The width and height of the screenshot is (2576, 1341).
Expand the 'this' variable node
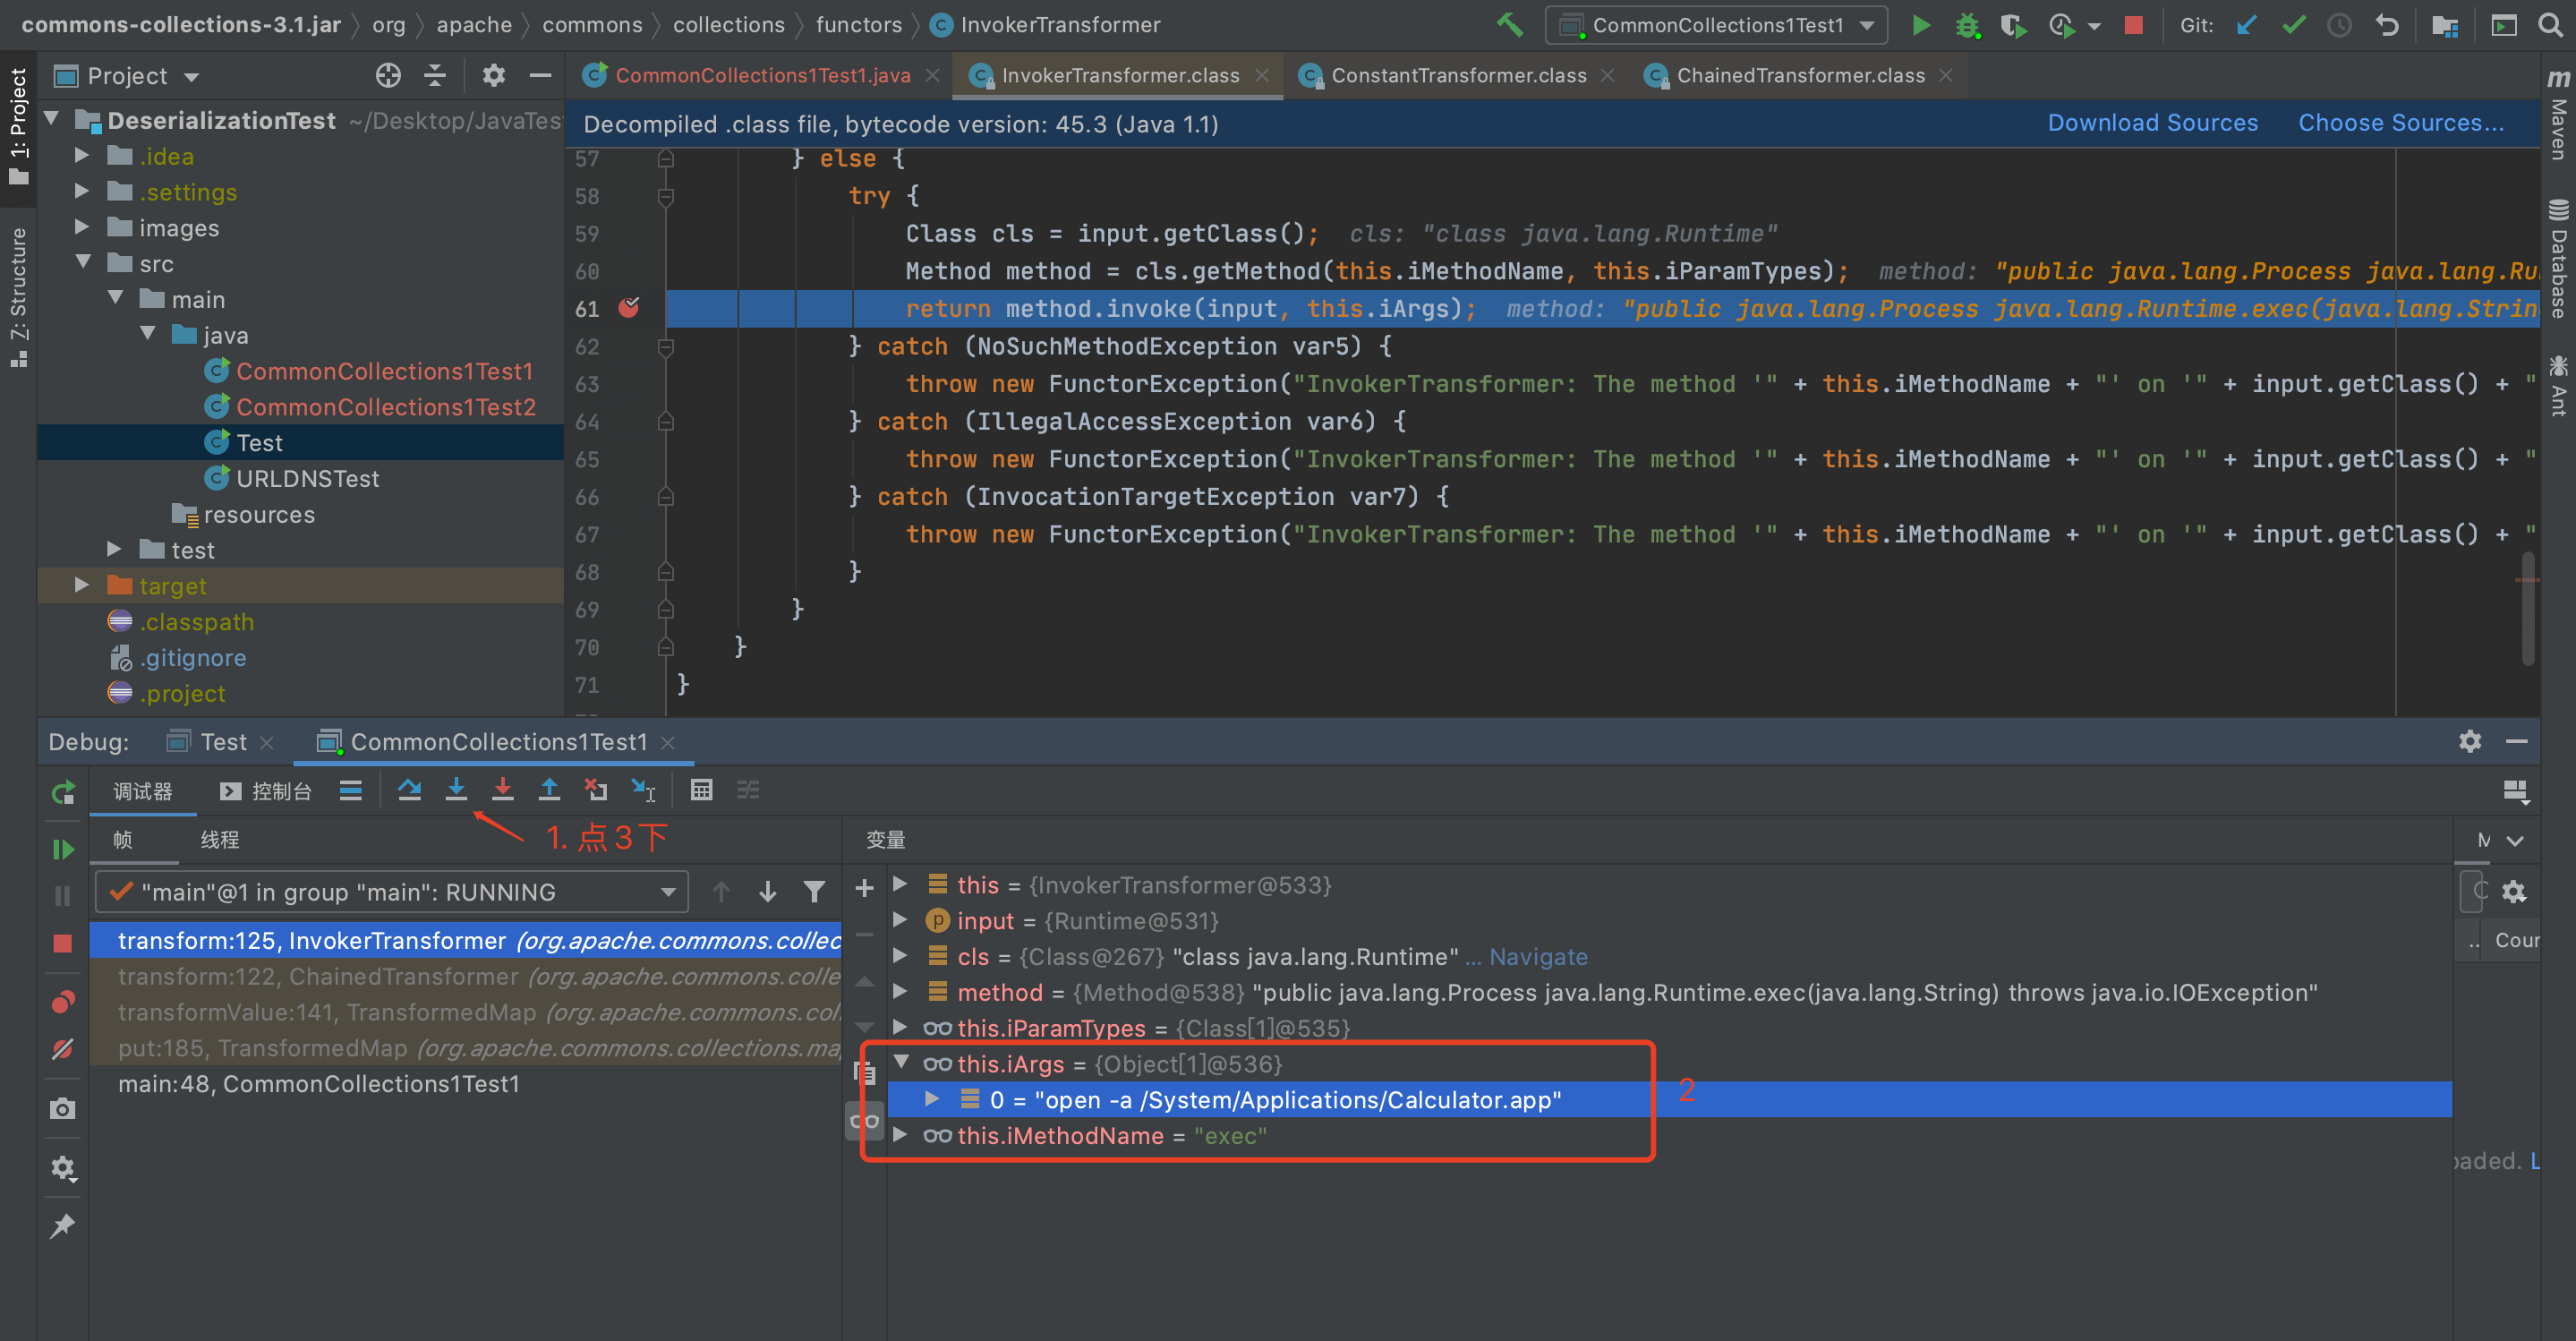pyautogui.click(x=900, y=884)
